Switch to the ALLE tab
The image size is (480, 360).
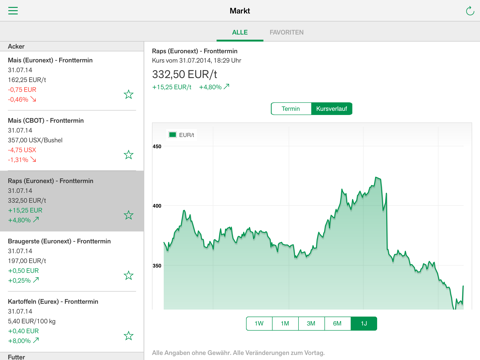click(x=240, y=32)
